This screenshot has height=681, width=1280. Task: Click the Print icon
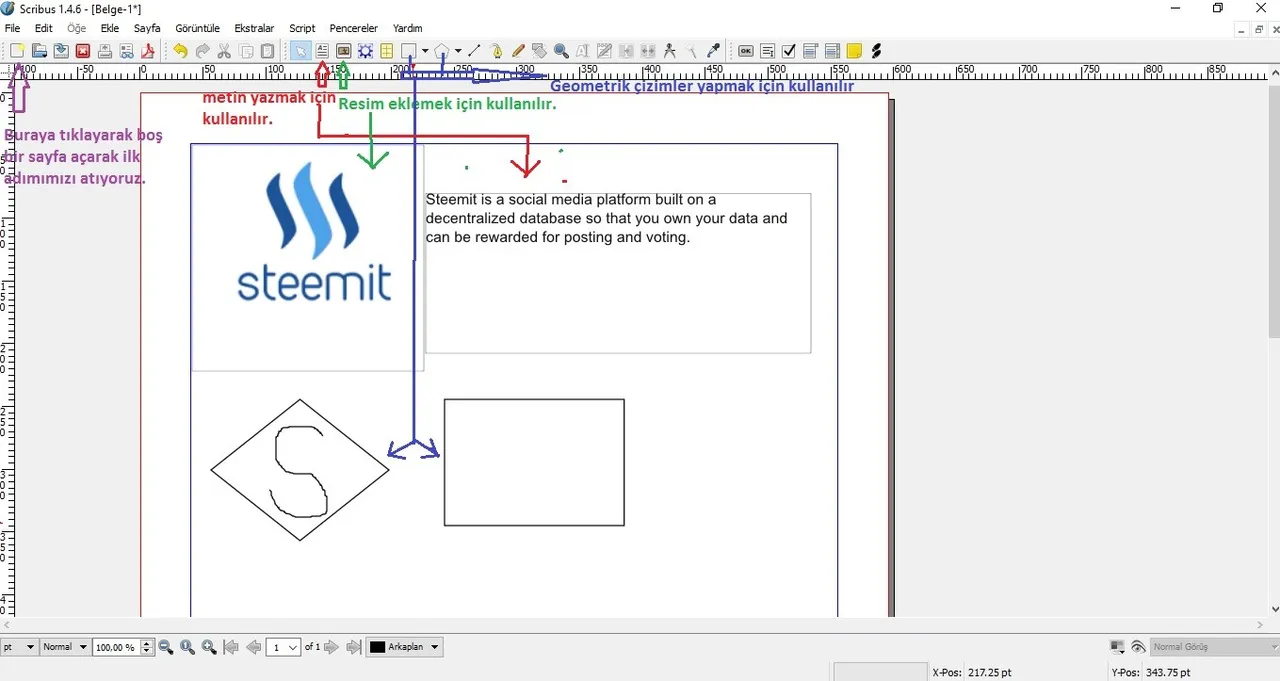(105, 51)
